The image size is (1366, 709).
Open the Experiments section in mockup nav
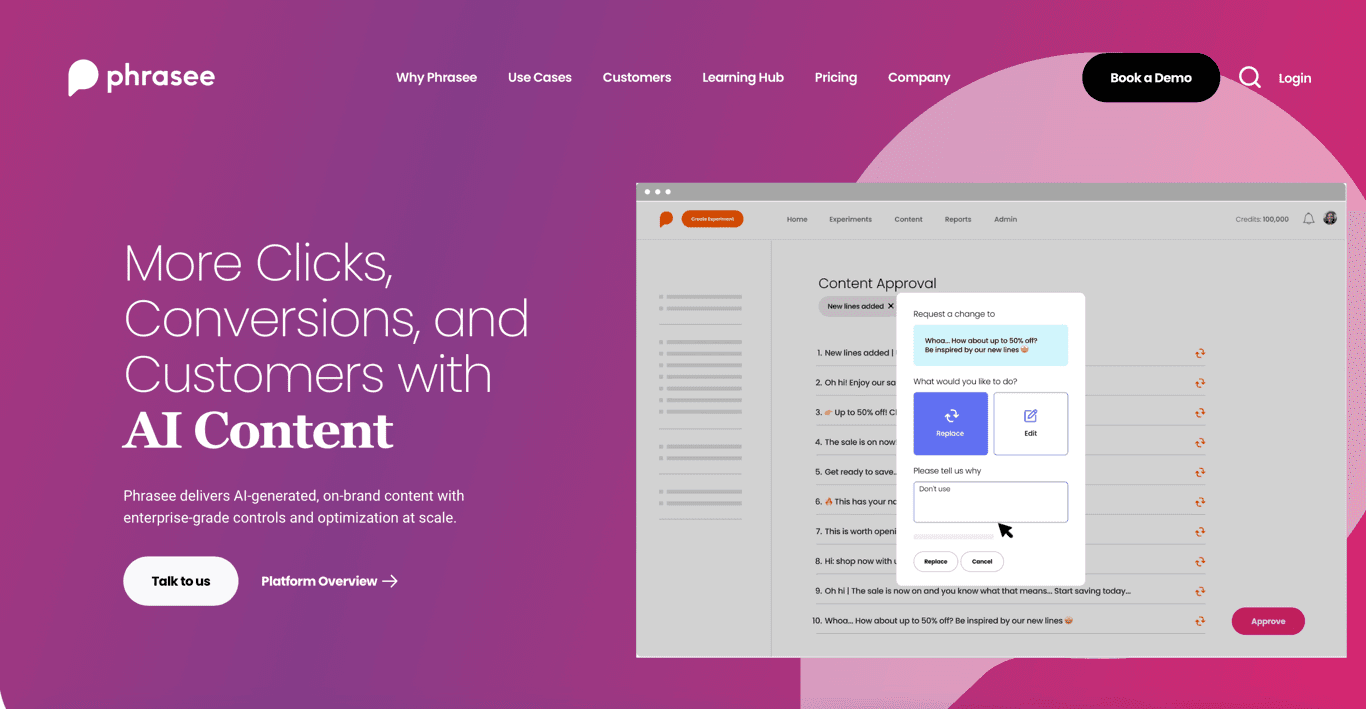[x=850, y=219]
